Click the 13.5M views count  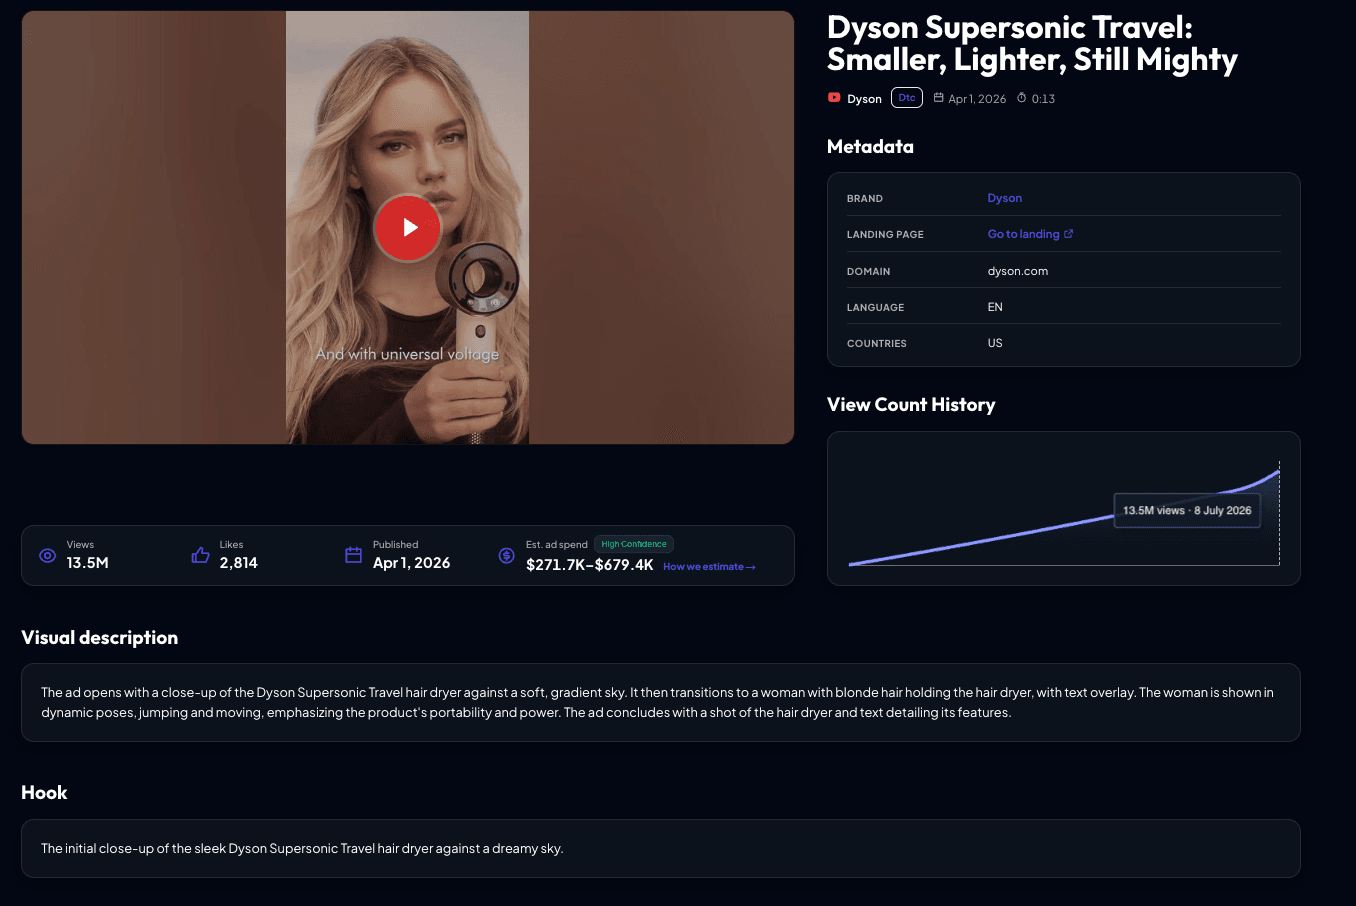[x=88, y=563]
